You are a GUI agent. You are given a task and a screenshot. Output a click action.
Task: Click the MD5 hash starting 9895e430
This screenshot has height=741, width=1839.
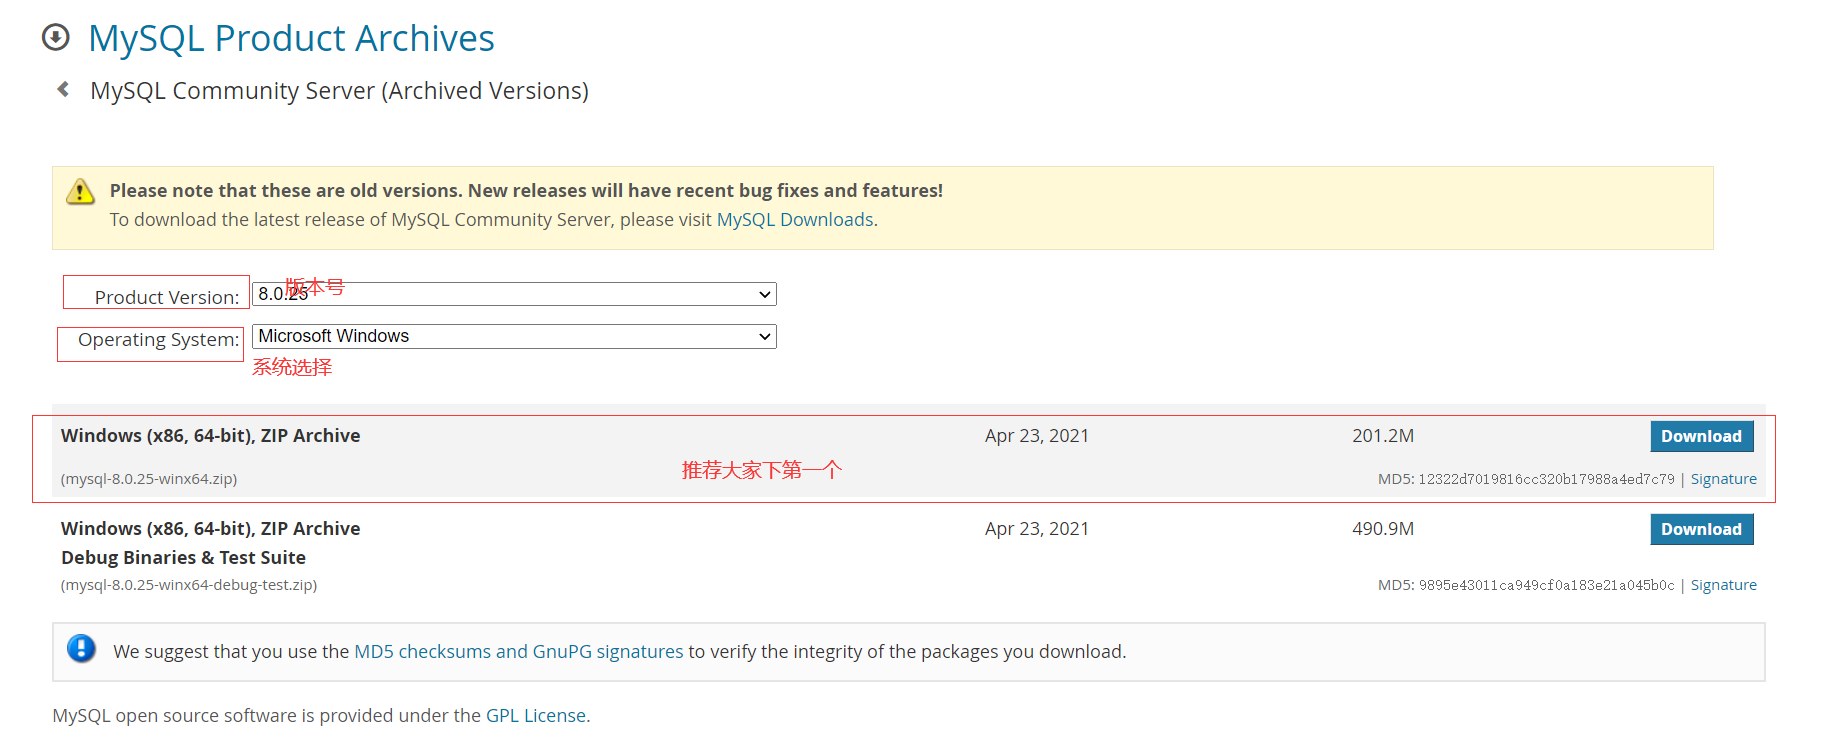1546,585
